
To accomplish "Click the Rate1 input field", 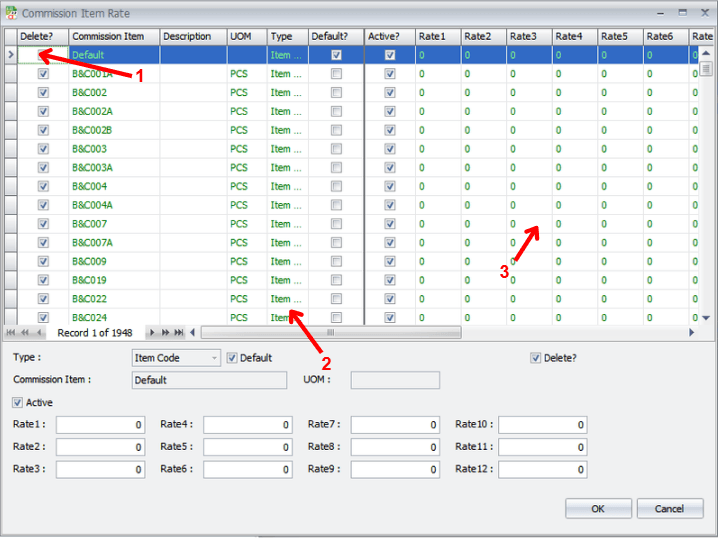I will tap(100, 425).
